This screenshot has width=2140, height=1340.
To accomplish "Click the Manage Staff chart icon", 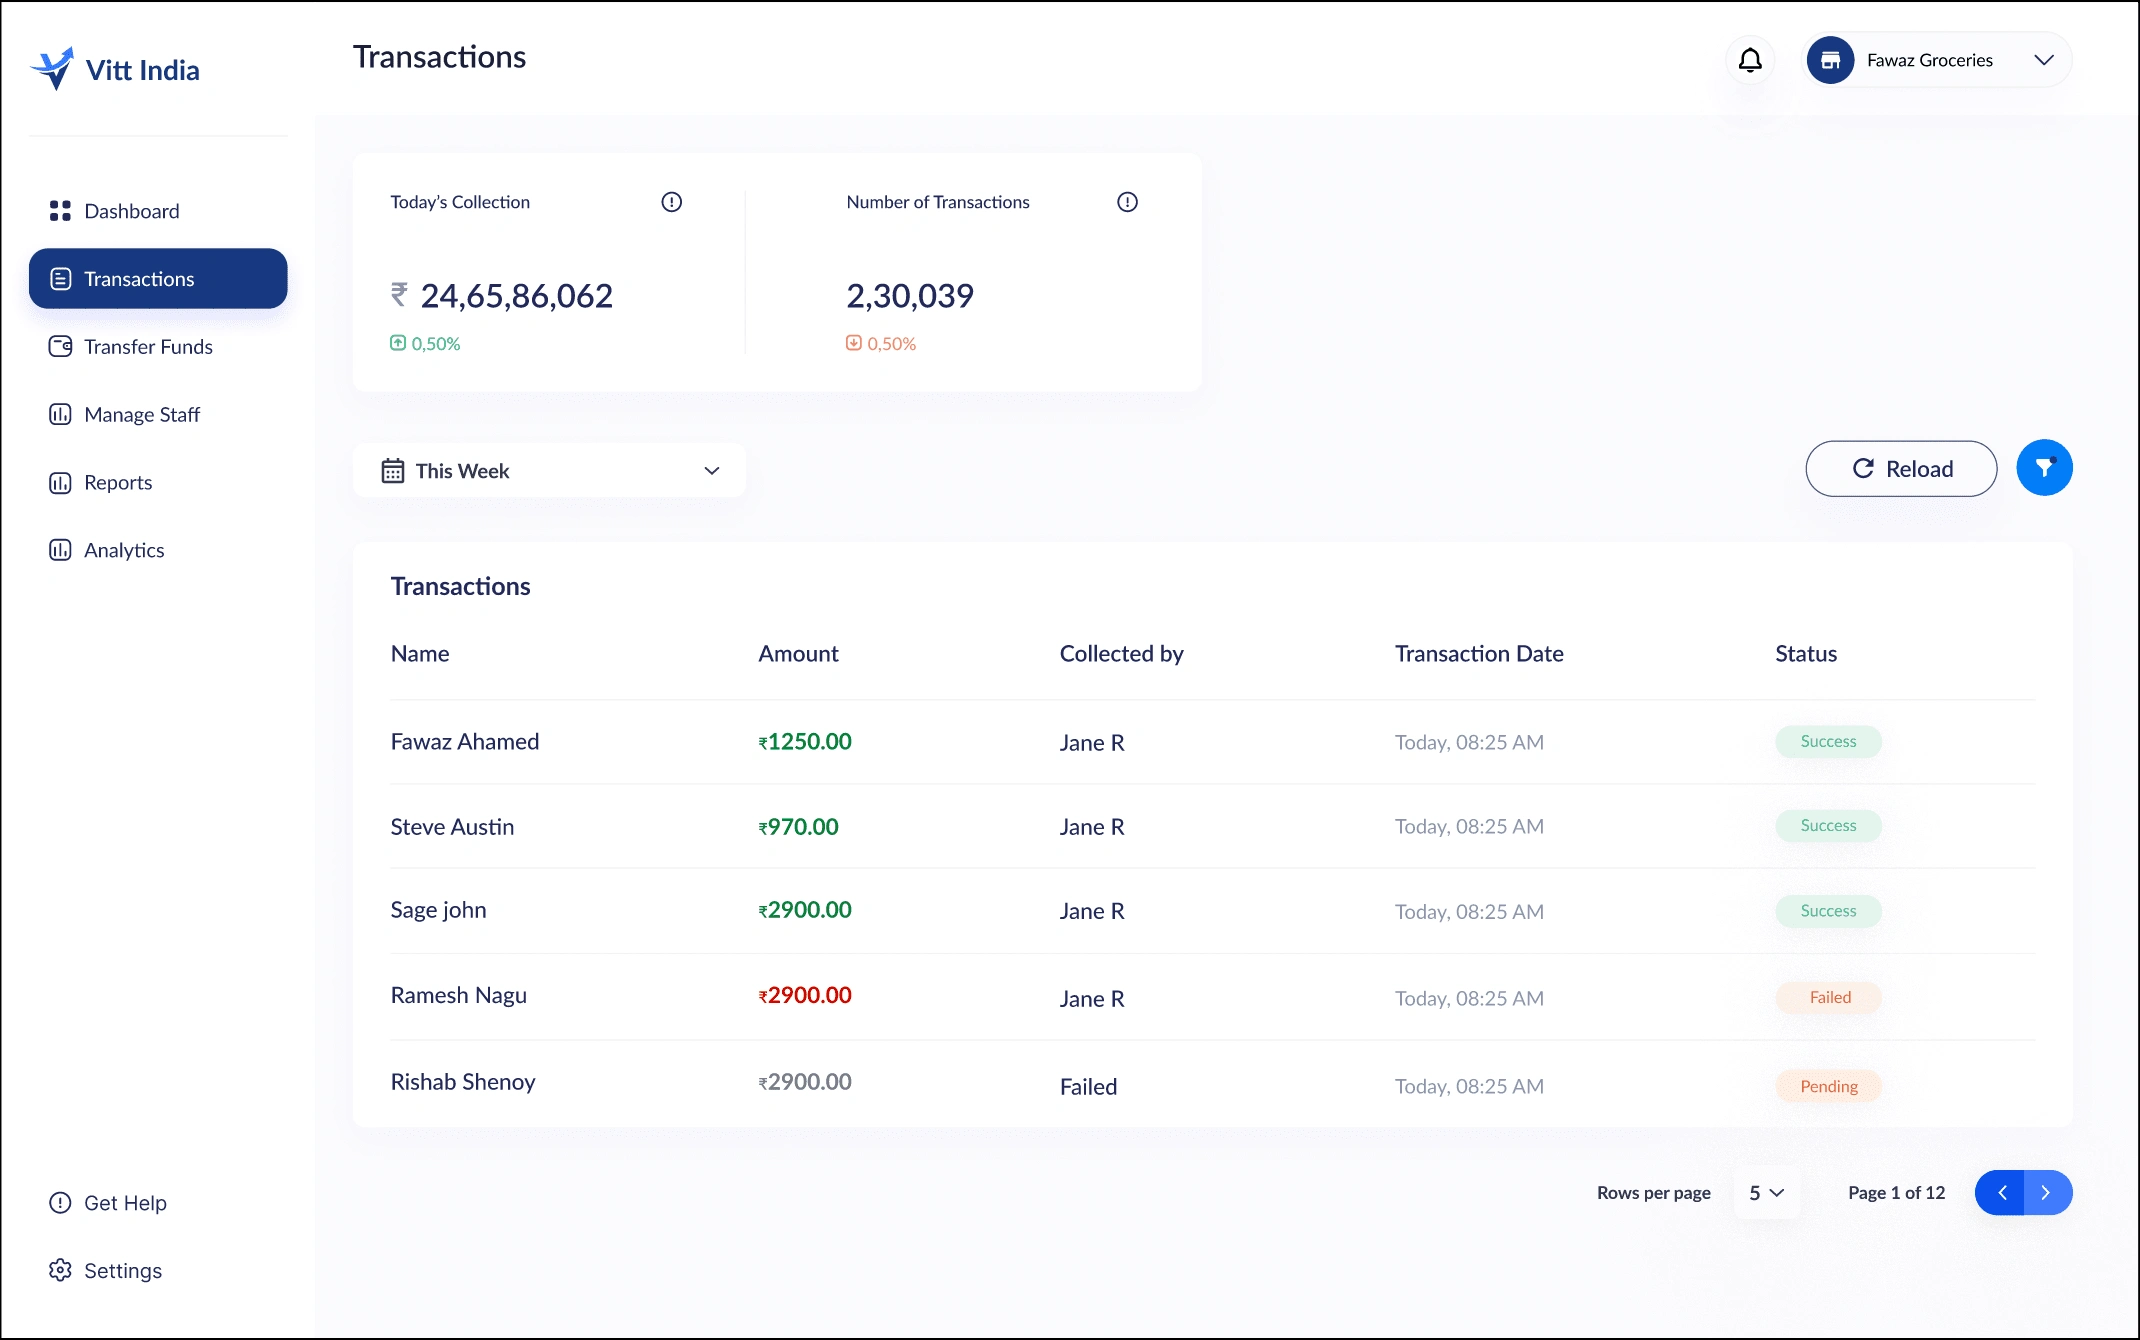I will pyautogui.click(x=60, y=414).
